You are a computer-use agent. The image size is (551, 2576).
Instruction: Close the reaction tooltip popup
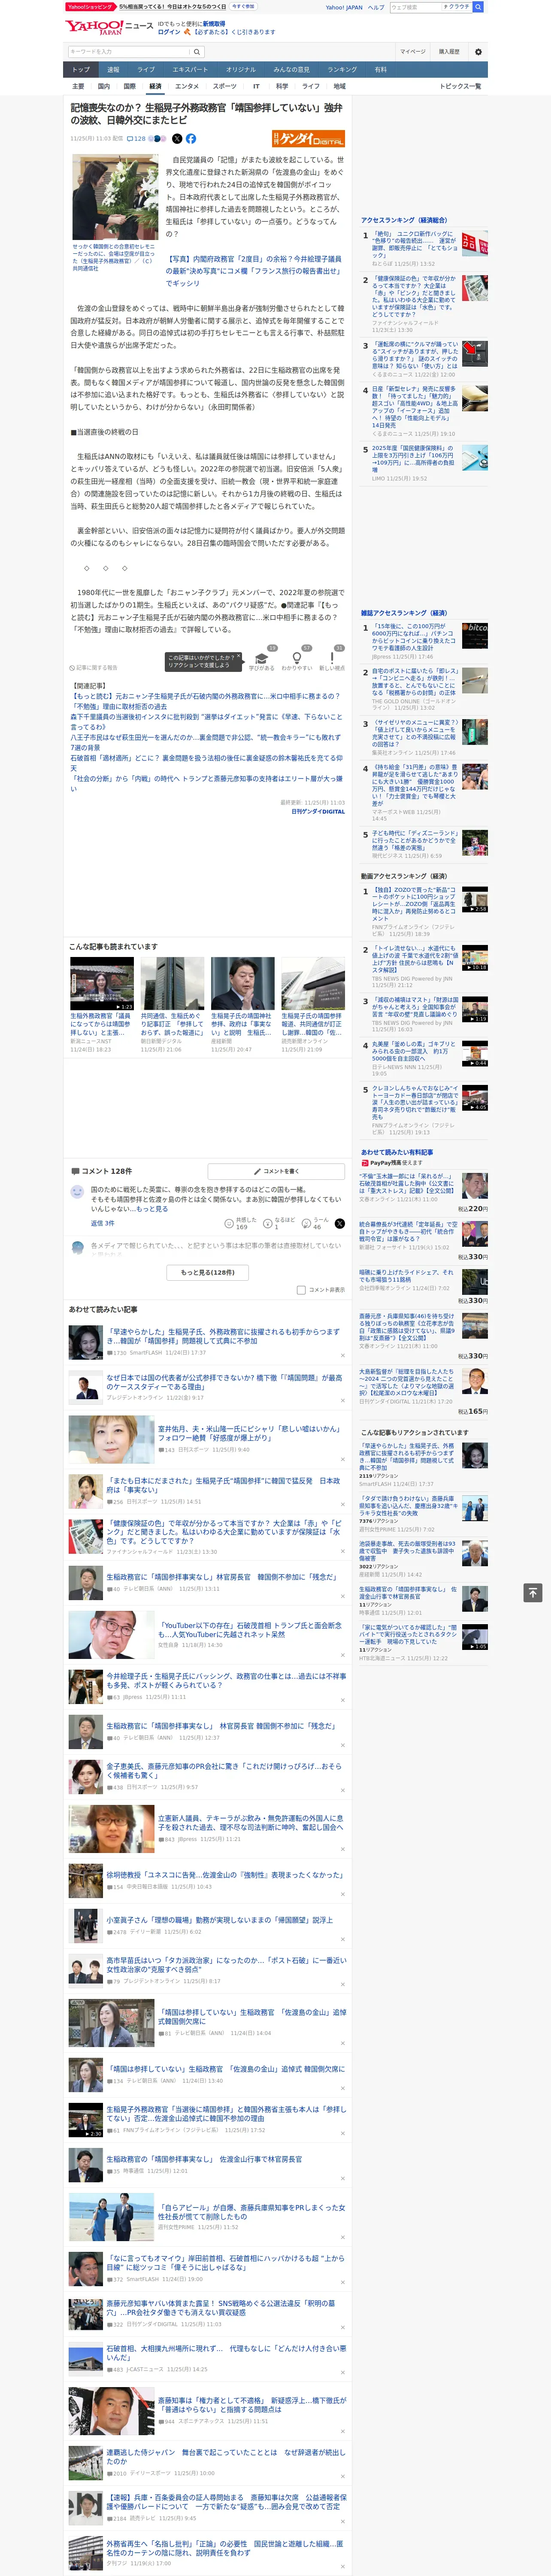pos(239,657)
